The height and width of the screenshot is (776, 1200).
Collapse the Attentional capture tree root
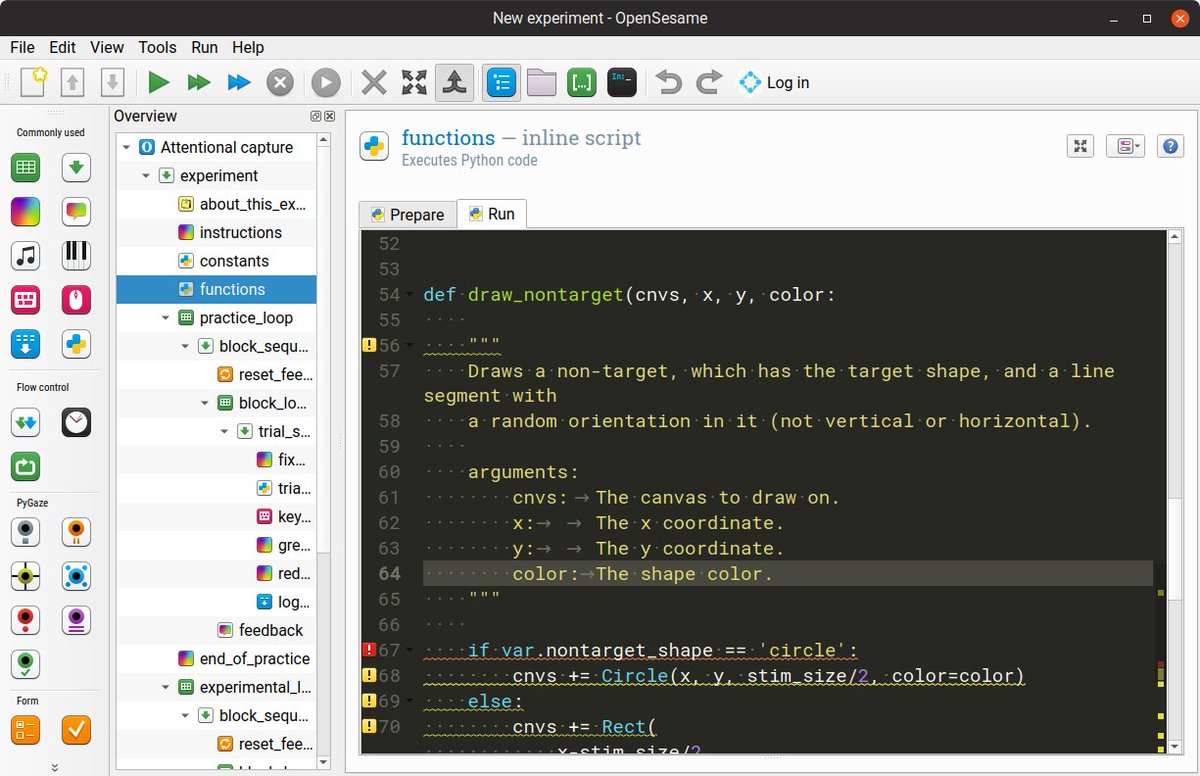127,147
